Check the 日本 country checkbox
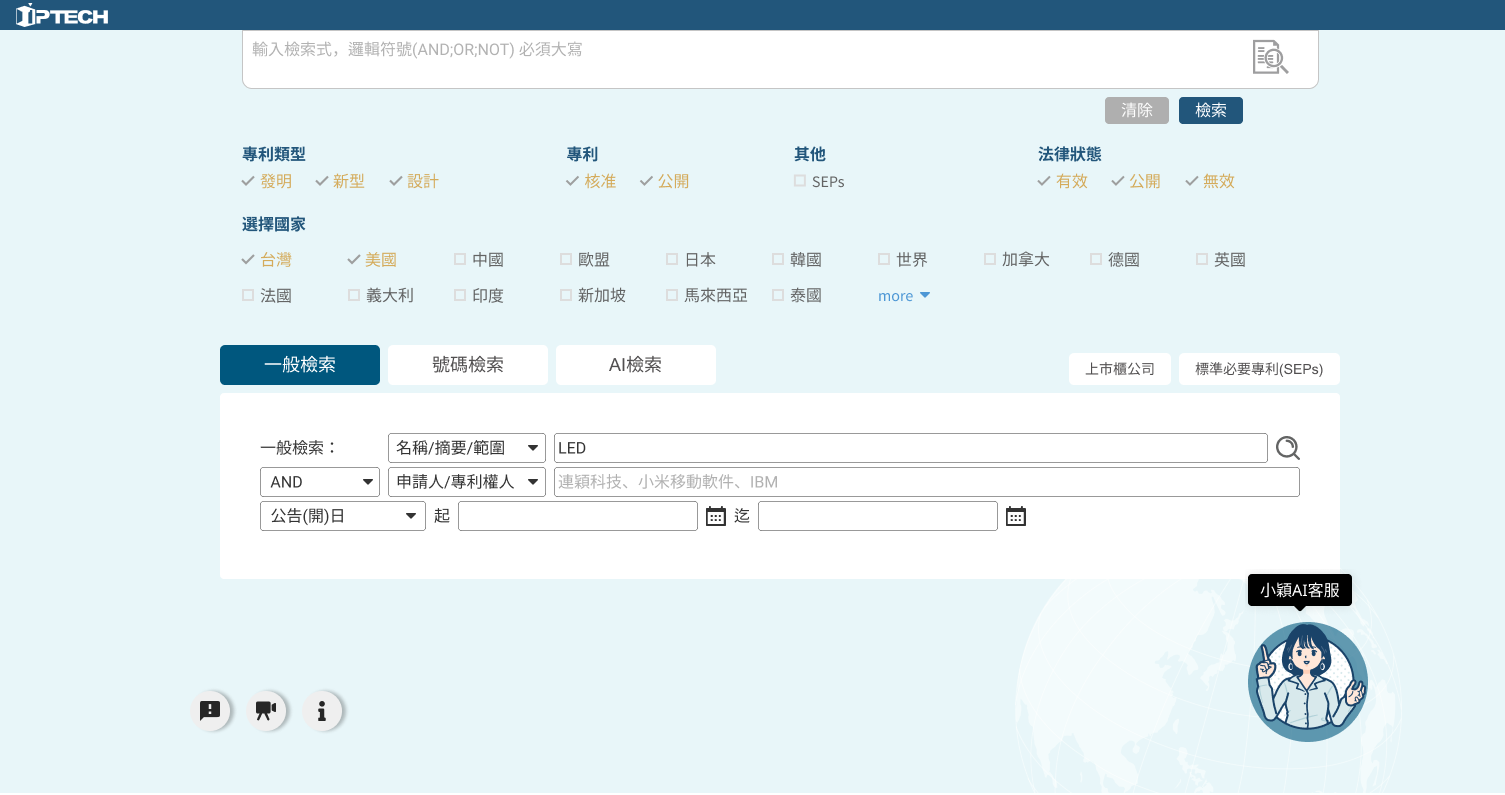This screenshot has width=1505, height=795. pos(672,259)
